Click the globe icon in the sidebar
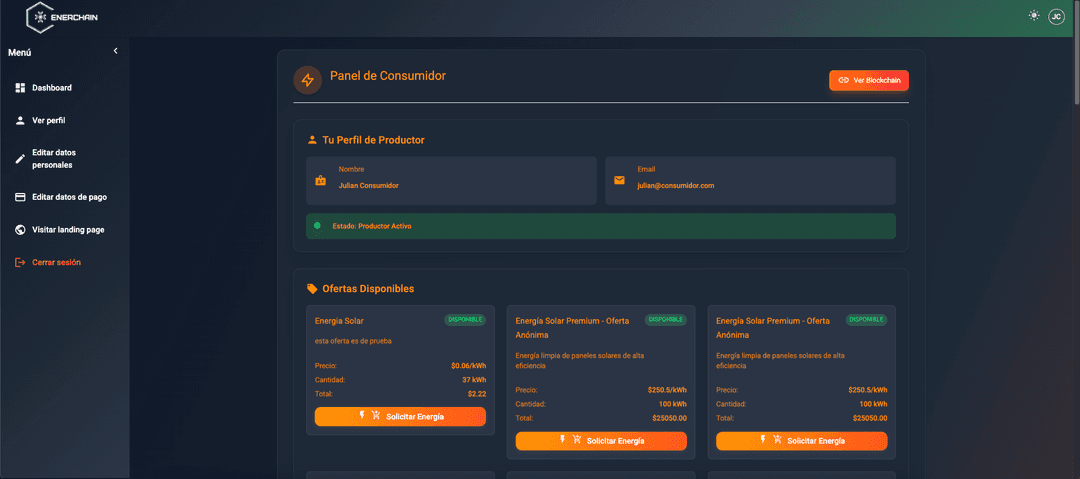Screen dimensions: 1080x479 coord(20,230)
